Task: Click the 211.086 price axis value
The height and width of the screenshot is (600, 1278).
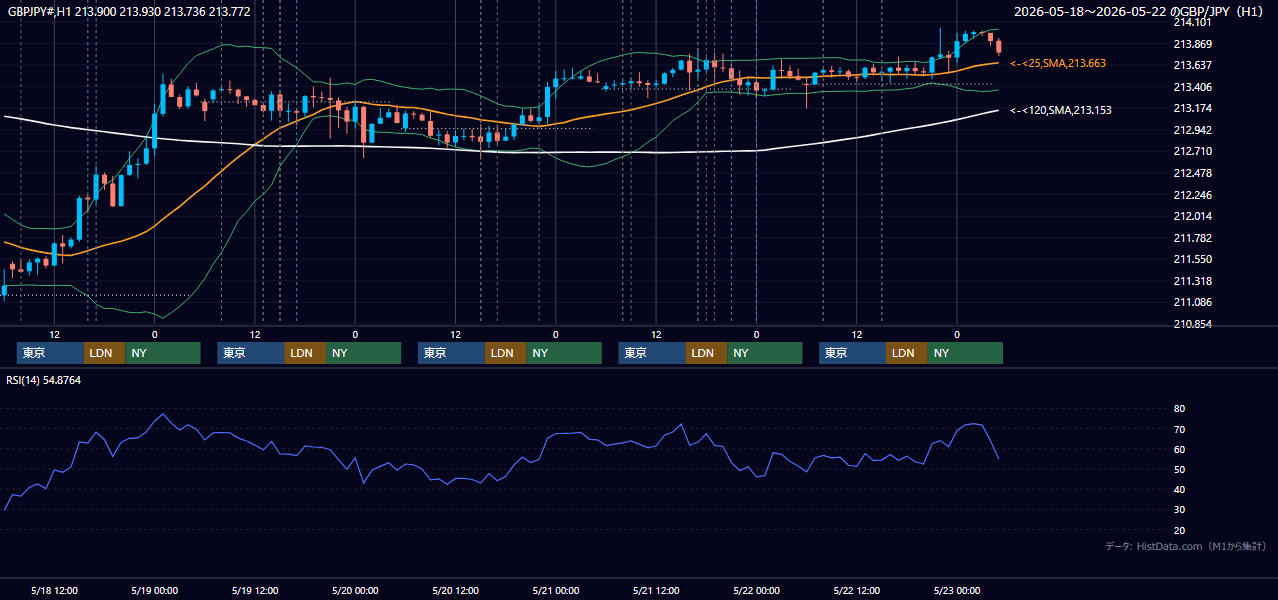Action: click(1192, 302)
